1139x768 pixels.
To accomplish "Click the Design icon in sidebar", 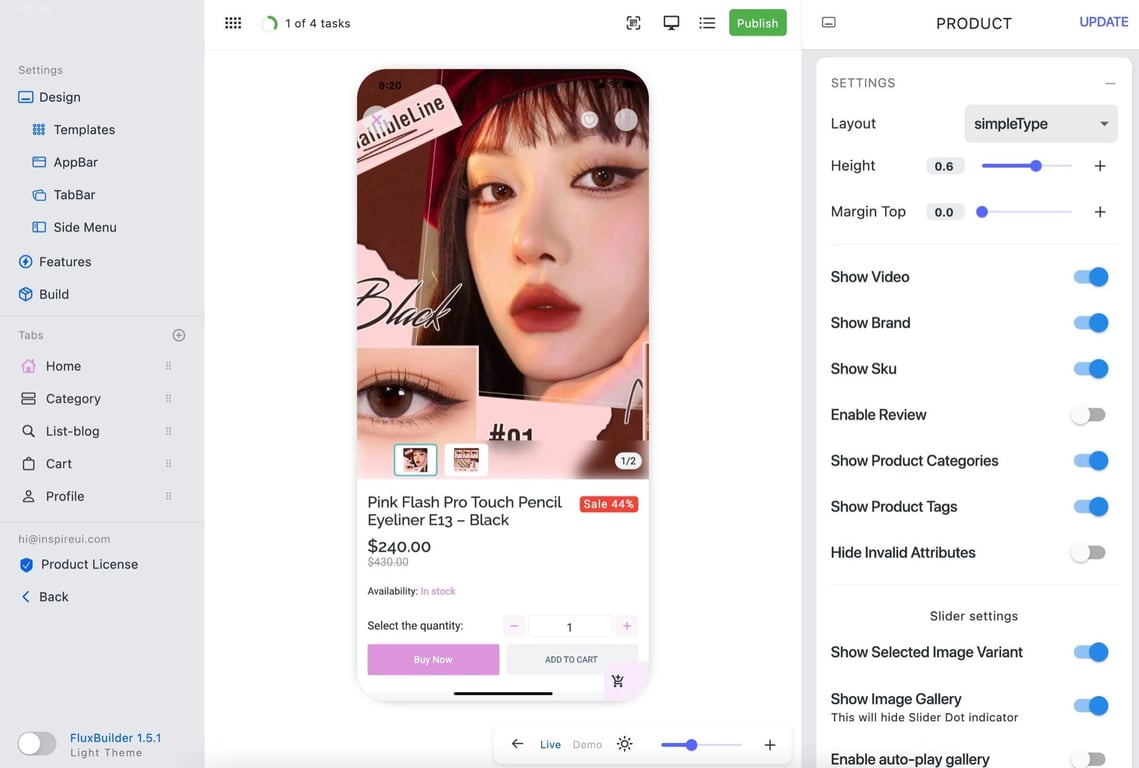I will (25, 97).
